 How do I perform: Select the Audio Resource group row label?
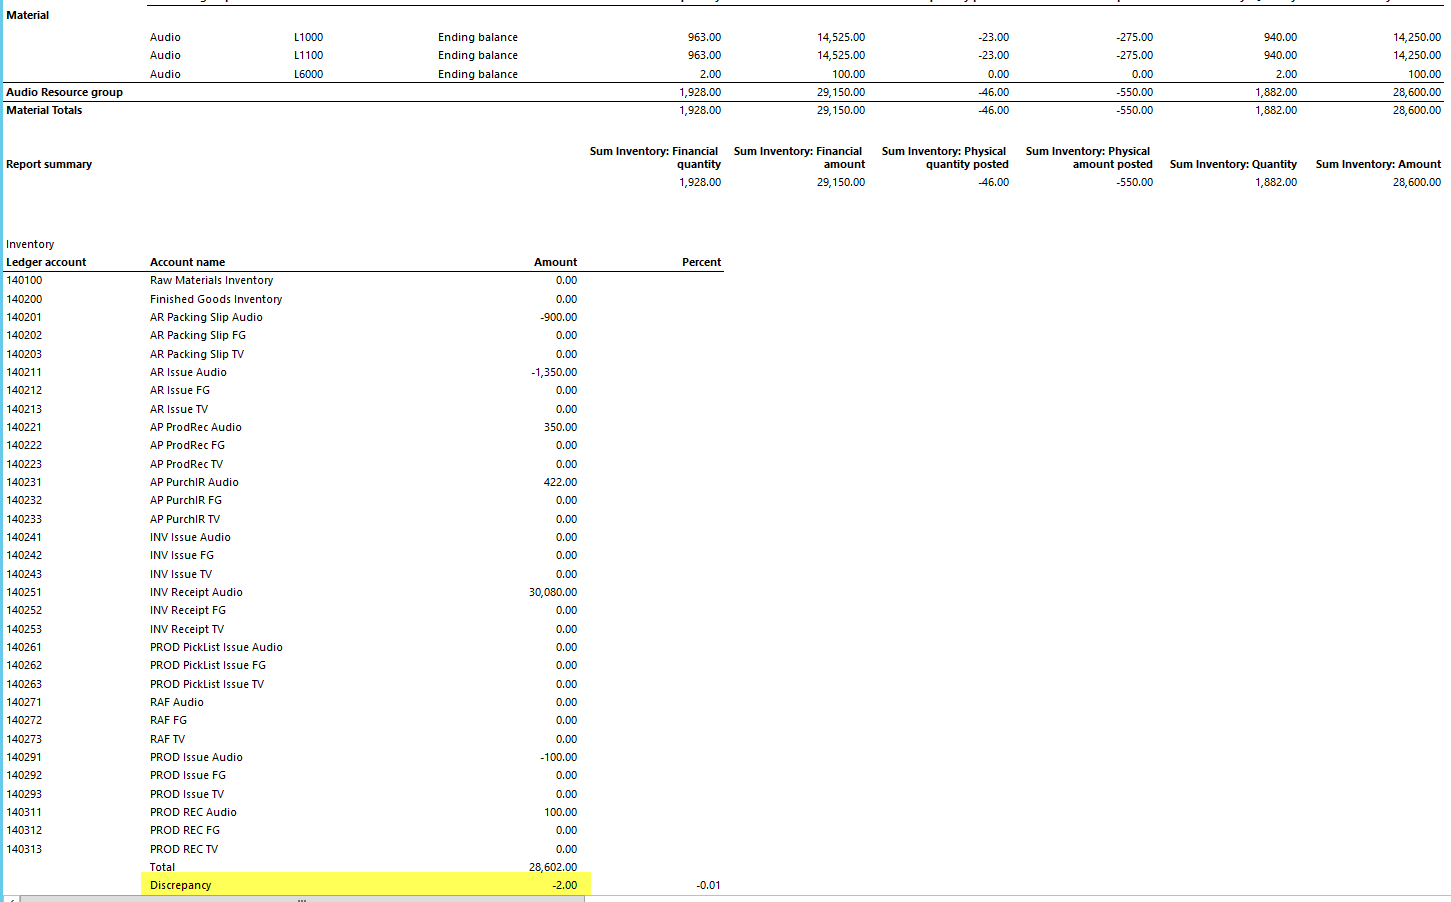click(x=64, y=92)
